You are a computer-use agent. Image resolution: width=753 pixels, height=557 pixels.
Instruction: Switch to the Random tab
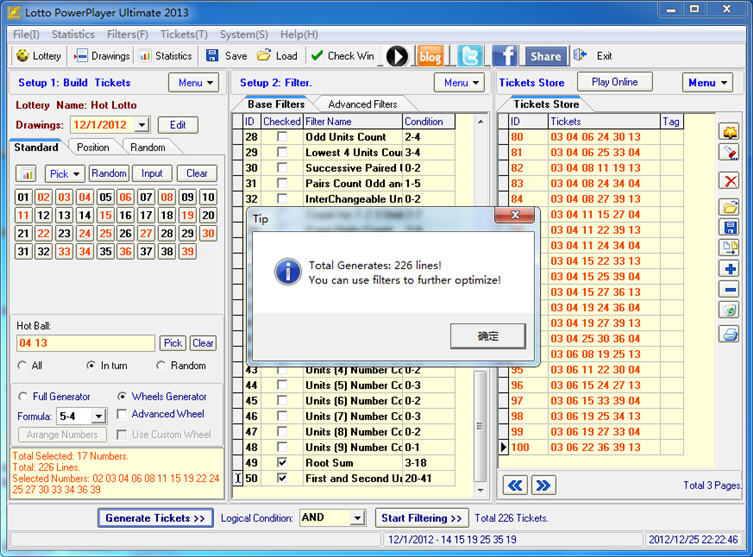(x=147, y=147)
